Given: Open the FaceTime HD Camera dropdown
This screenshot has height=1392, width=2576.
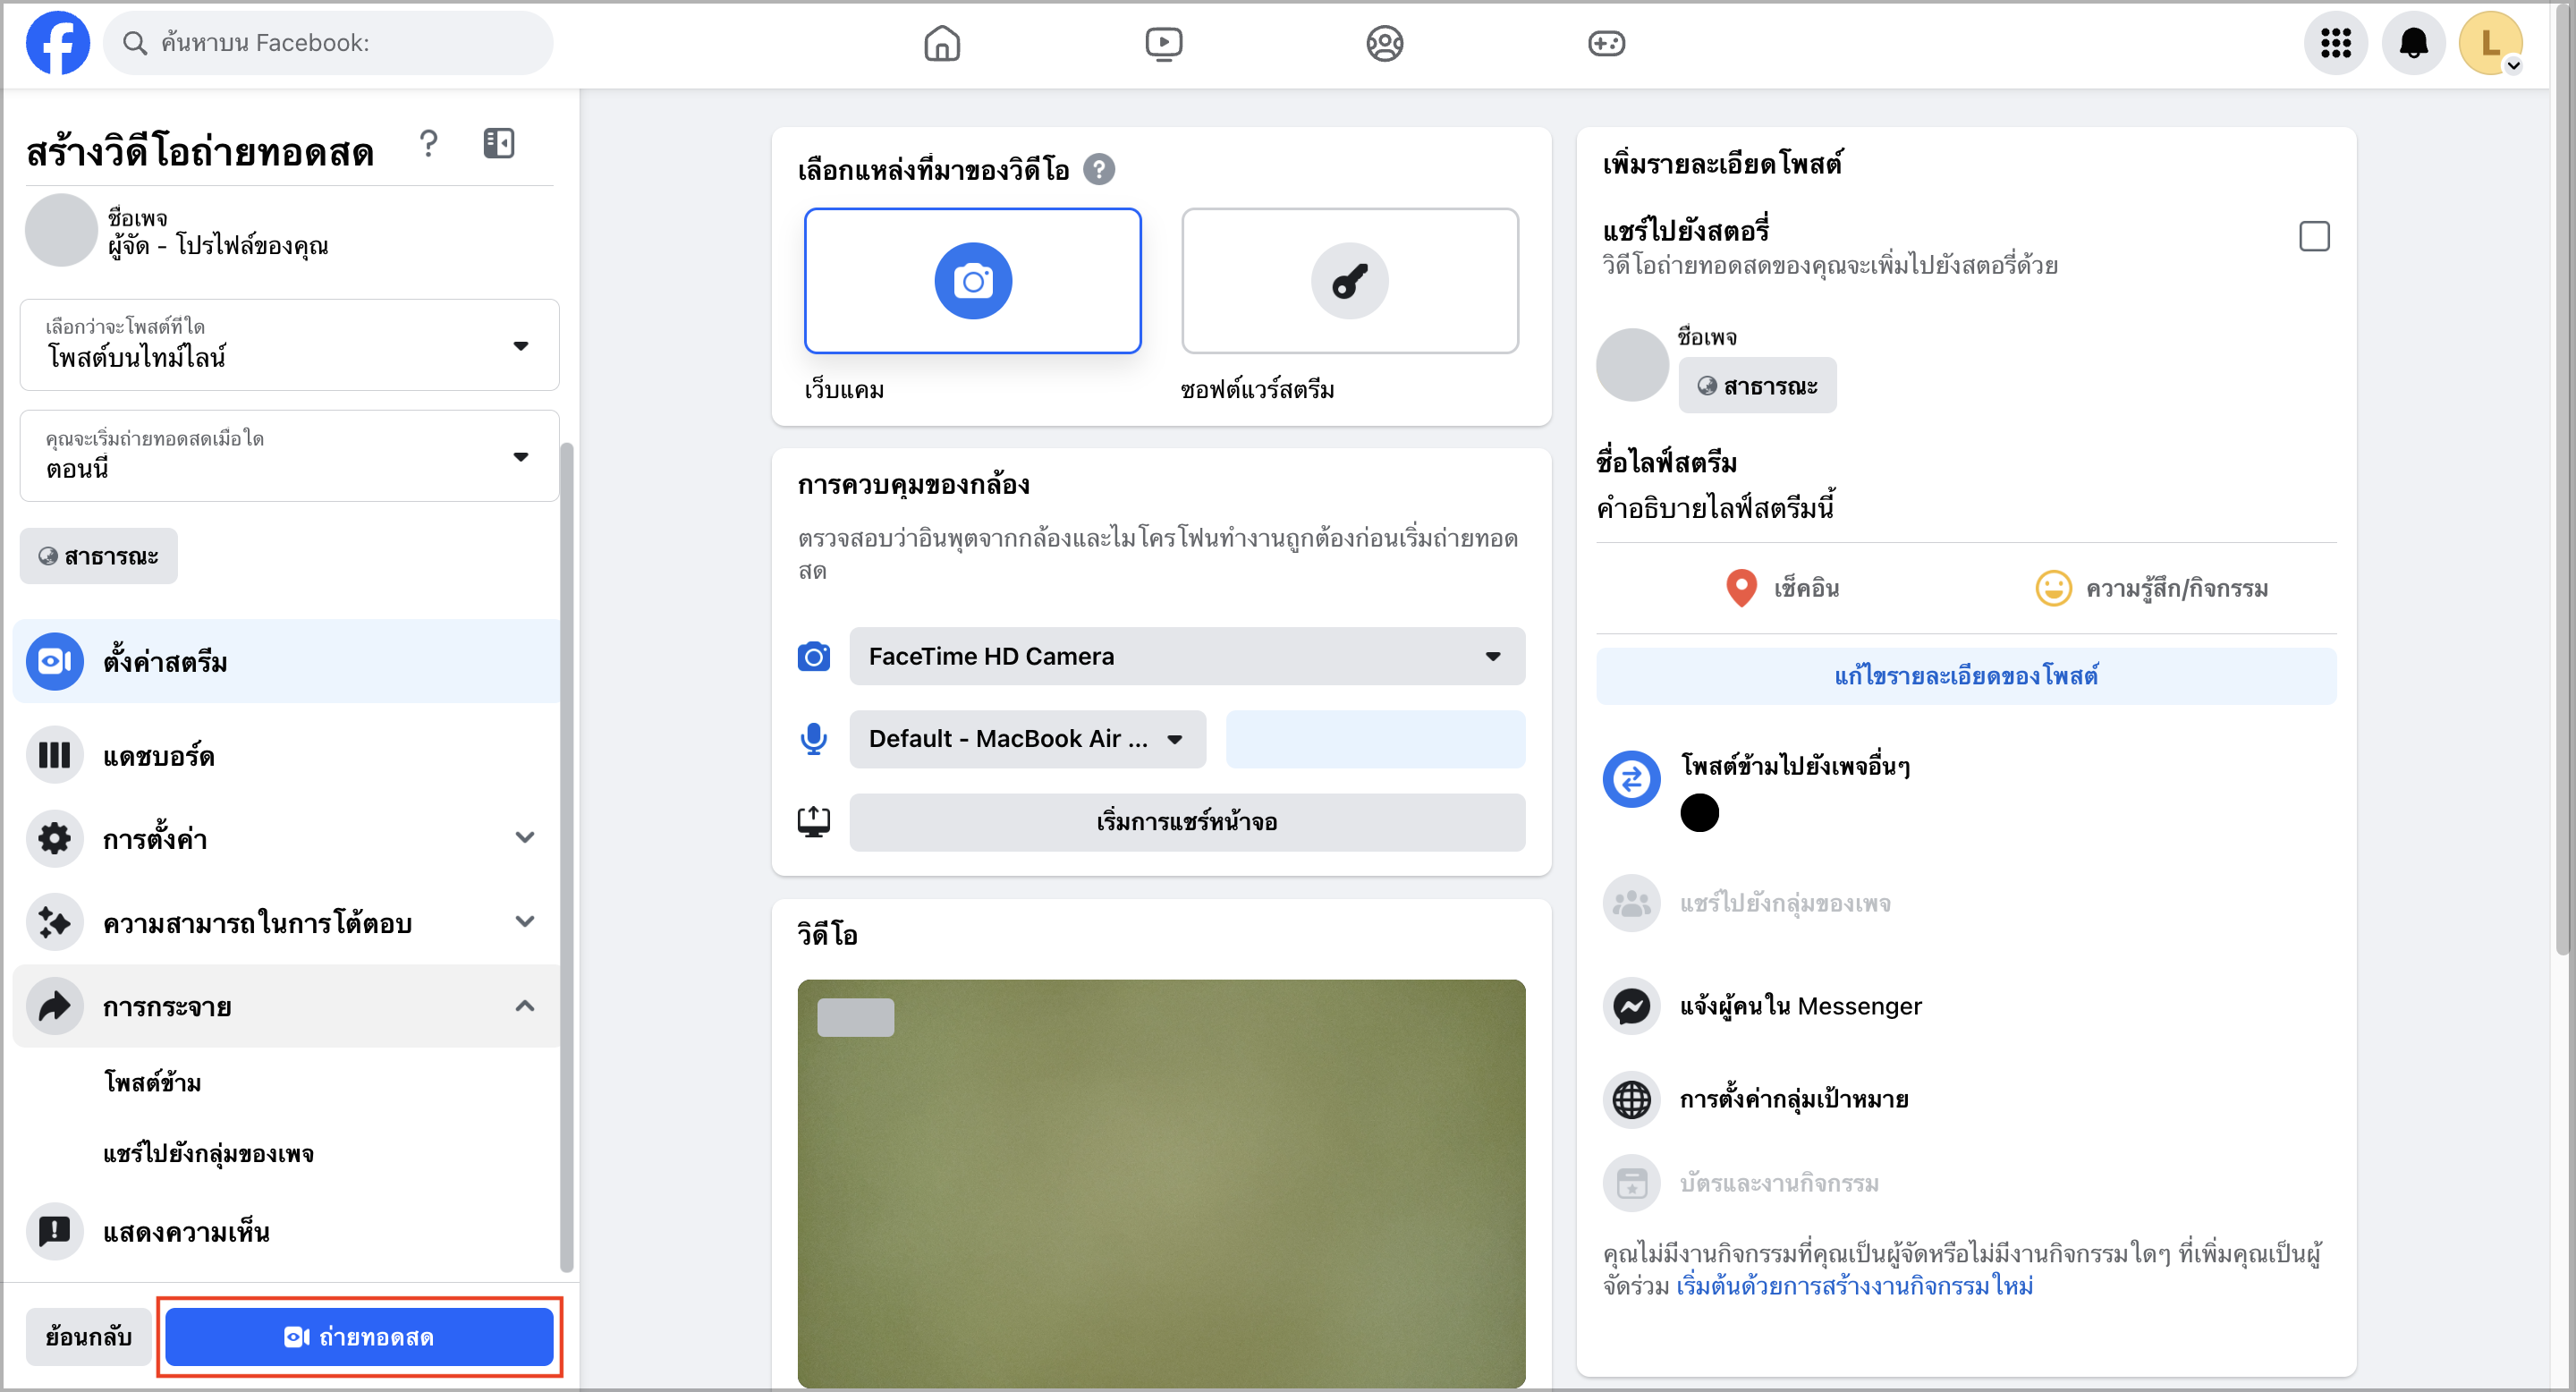Looking at the screenshot, I should [x=1186, y=656].
